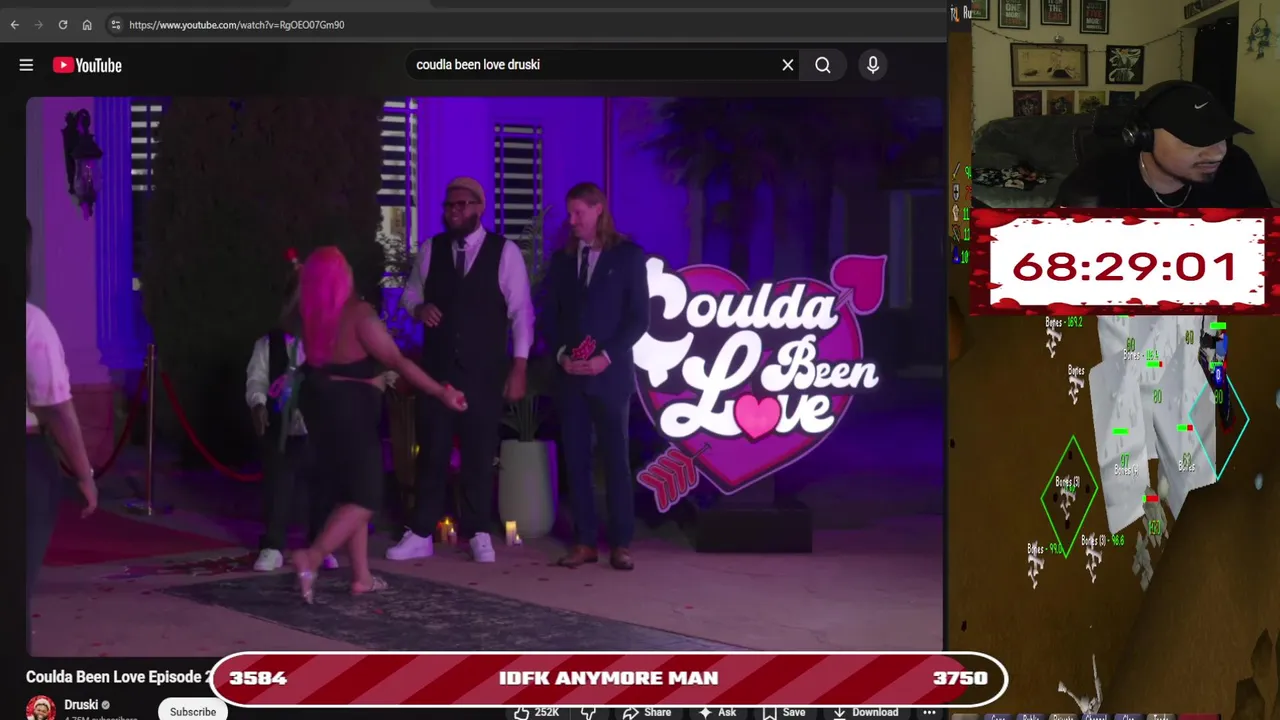Open Druski channel avatar
The image size is (1280, 720).
[41, 708]
